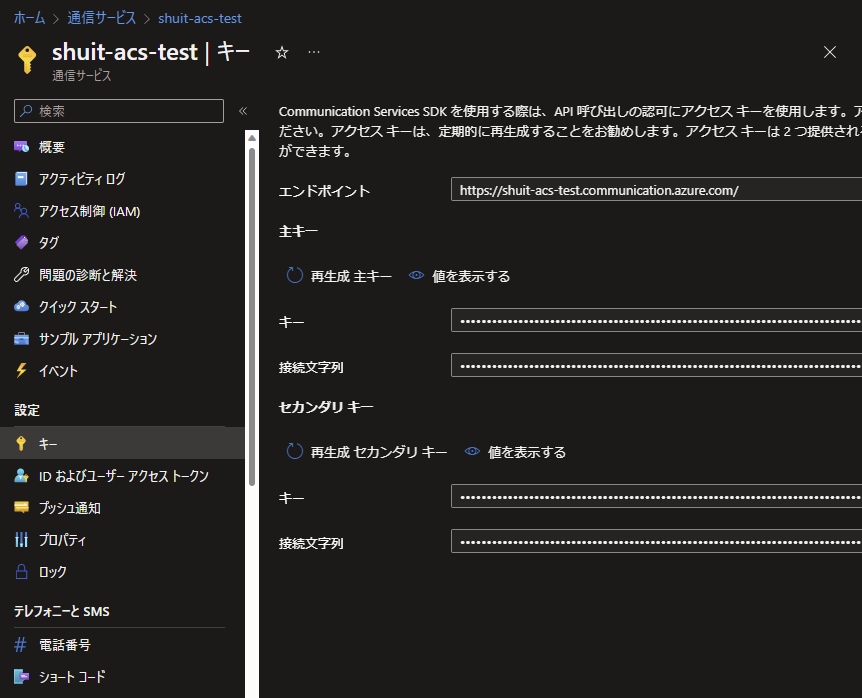This screenshot has height=698, width=862.
Task: Click 再生成 セカンダリ キー button label
Action: pyautogui.click(x=379, y=452)
